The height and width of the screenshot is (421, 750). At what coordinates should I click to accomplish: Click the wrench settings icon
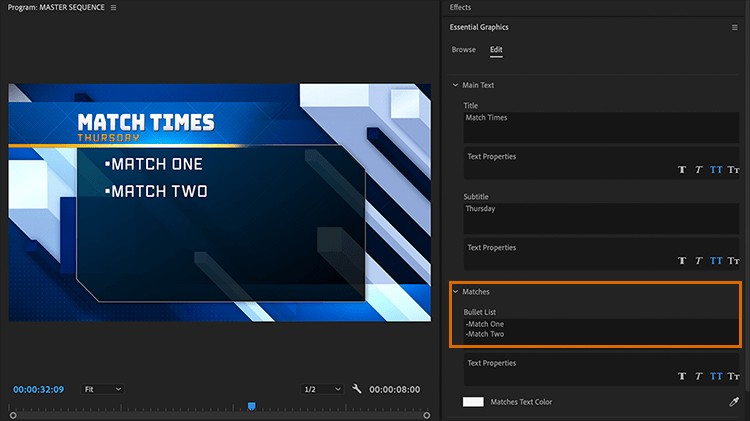tap(357, 389)
